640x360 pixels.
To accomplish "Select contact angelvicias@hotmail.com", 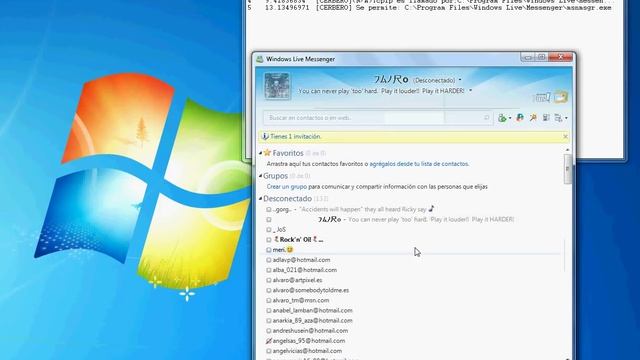I will coord(307,351).
